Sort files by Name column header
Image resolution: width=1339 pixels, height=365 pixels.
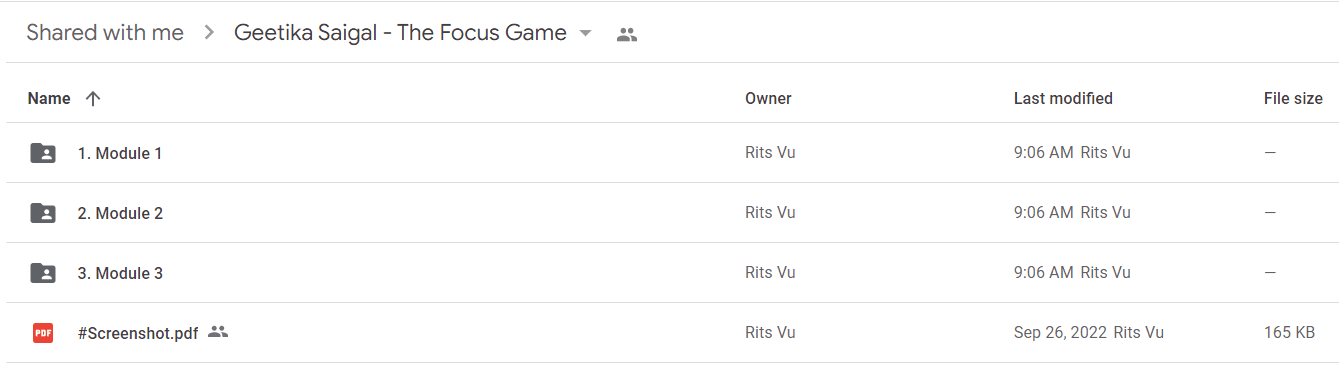click(x=49, y=98)
